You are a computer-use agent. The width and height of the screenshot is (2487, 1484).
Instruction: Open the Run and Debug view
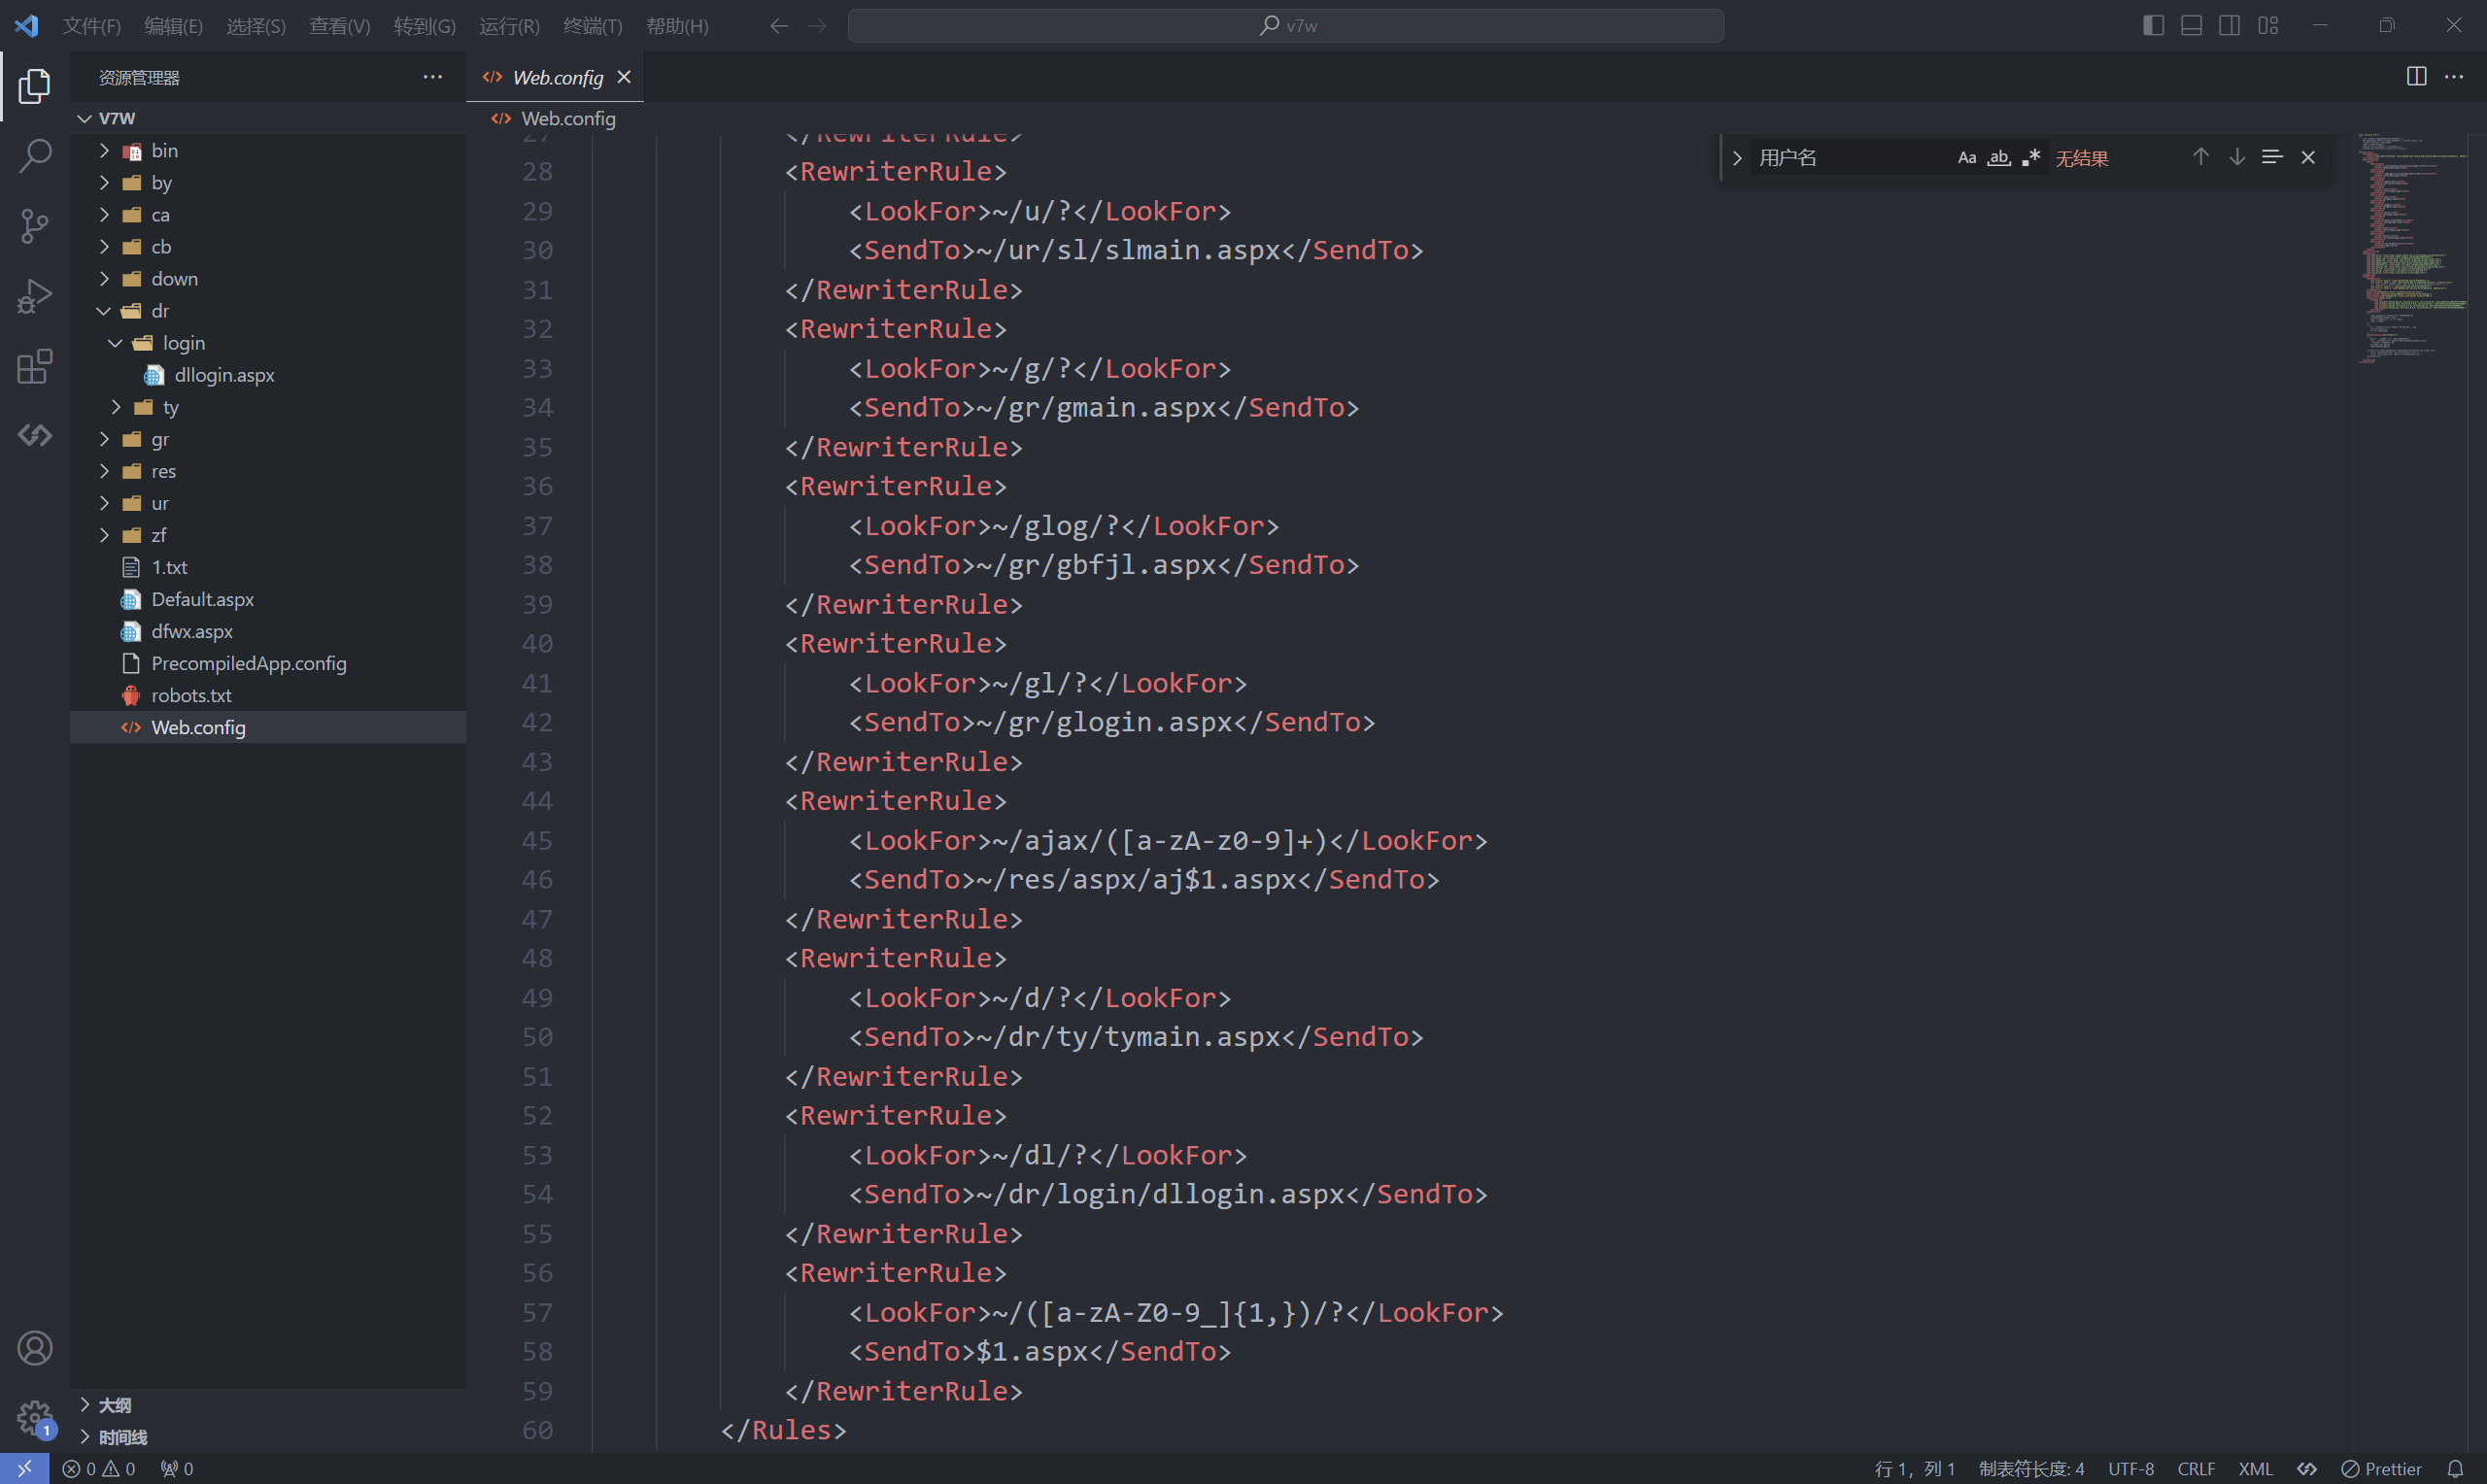34,296
